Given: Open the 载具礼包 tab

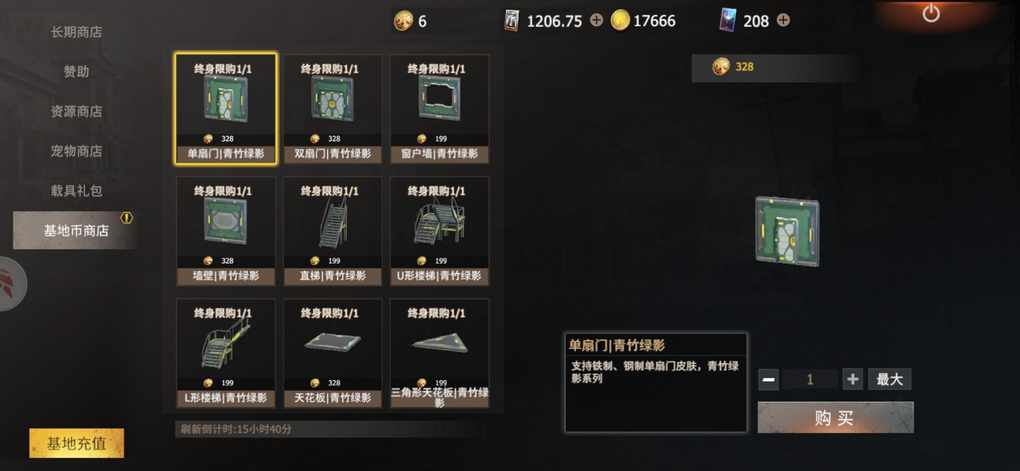Looking at the screenshot, I should pyautogui.click(x=76, y=191).
